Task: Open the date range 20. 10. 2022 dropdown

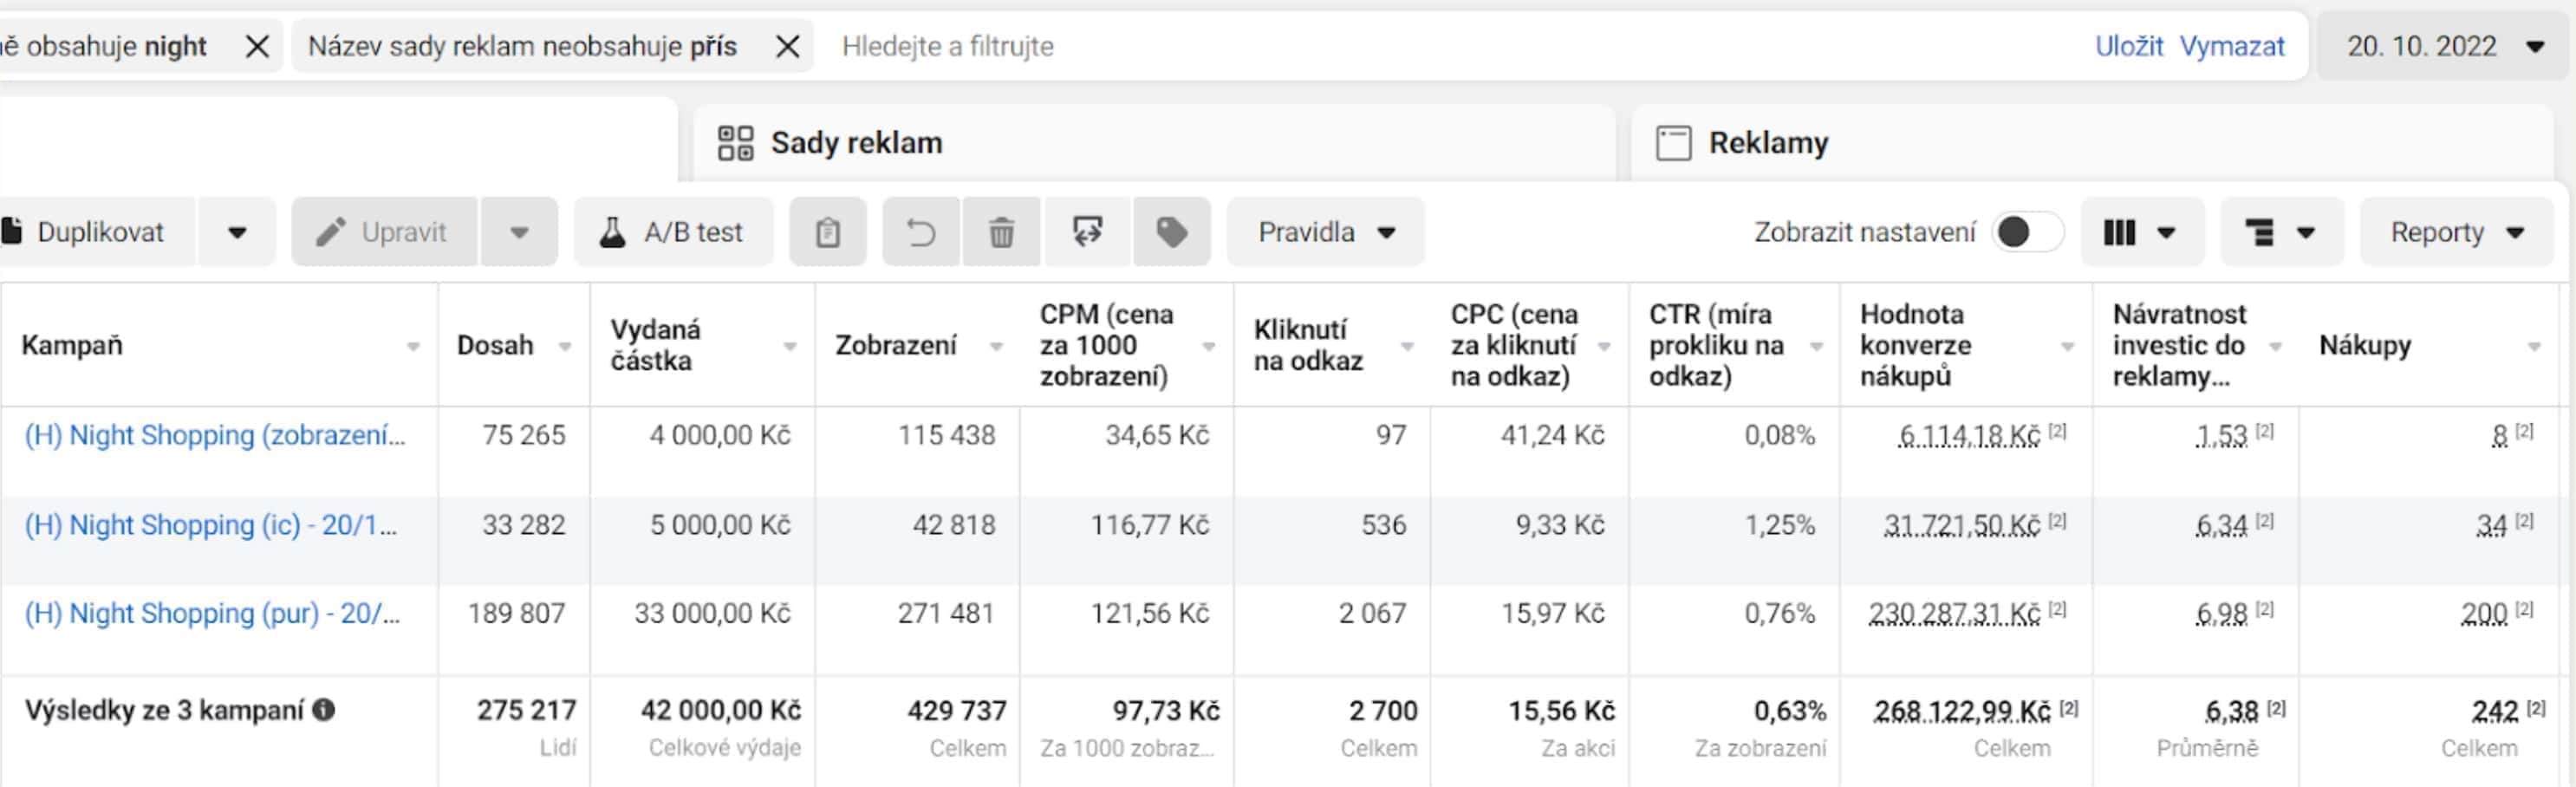Action: (2443, 46)
